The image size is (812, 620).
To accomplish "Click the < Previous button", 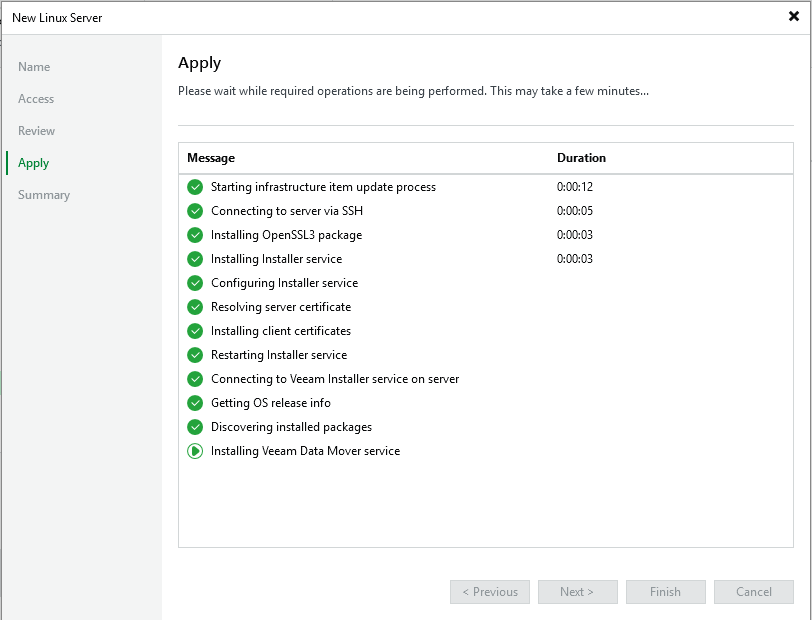I will tap(489, 592).
